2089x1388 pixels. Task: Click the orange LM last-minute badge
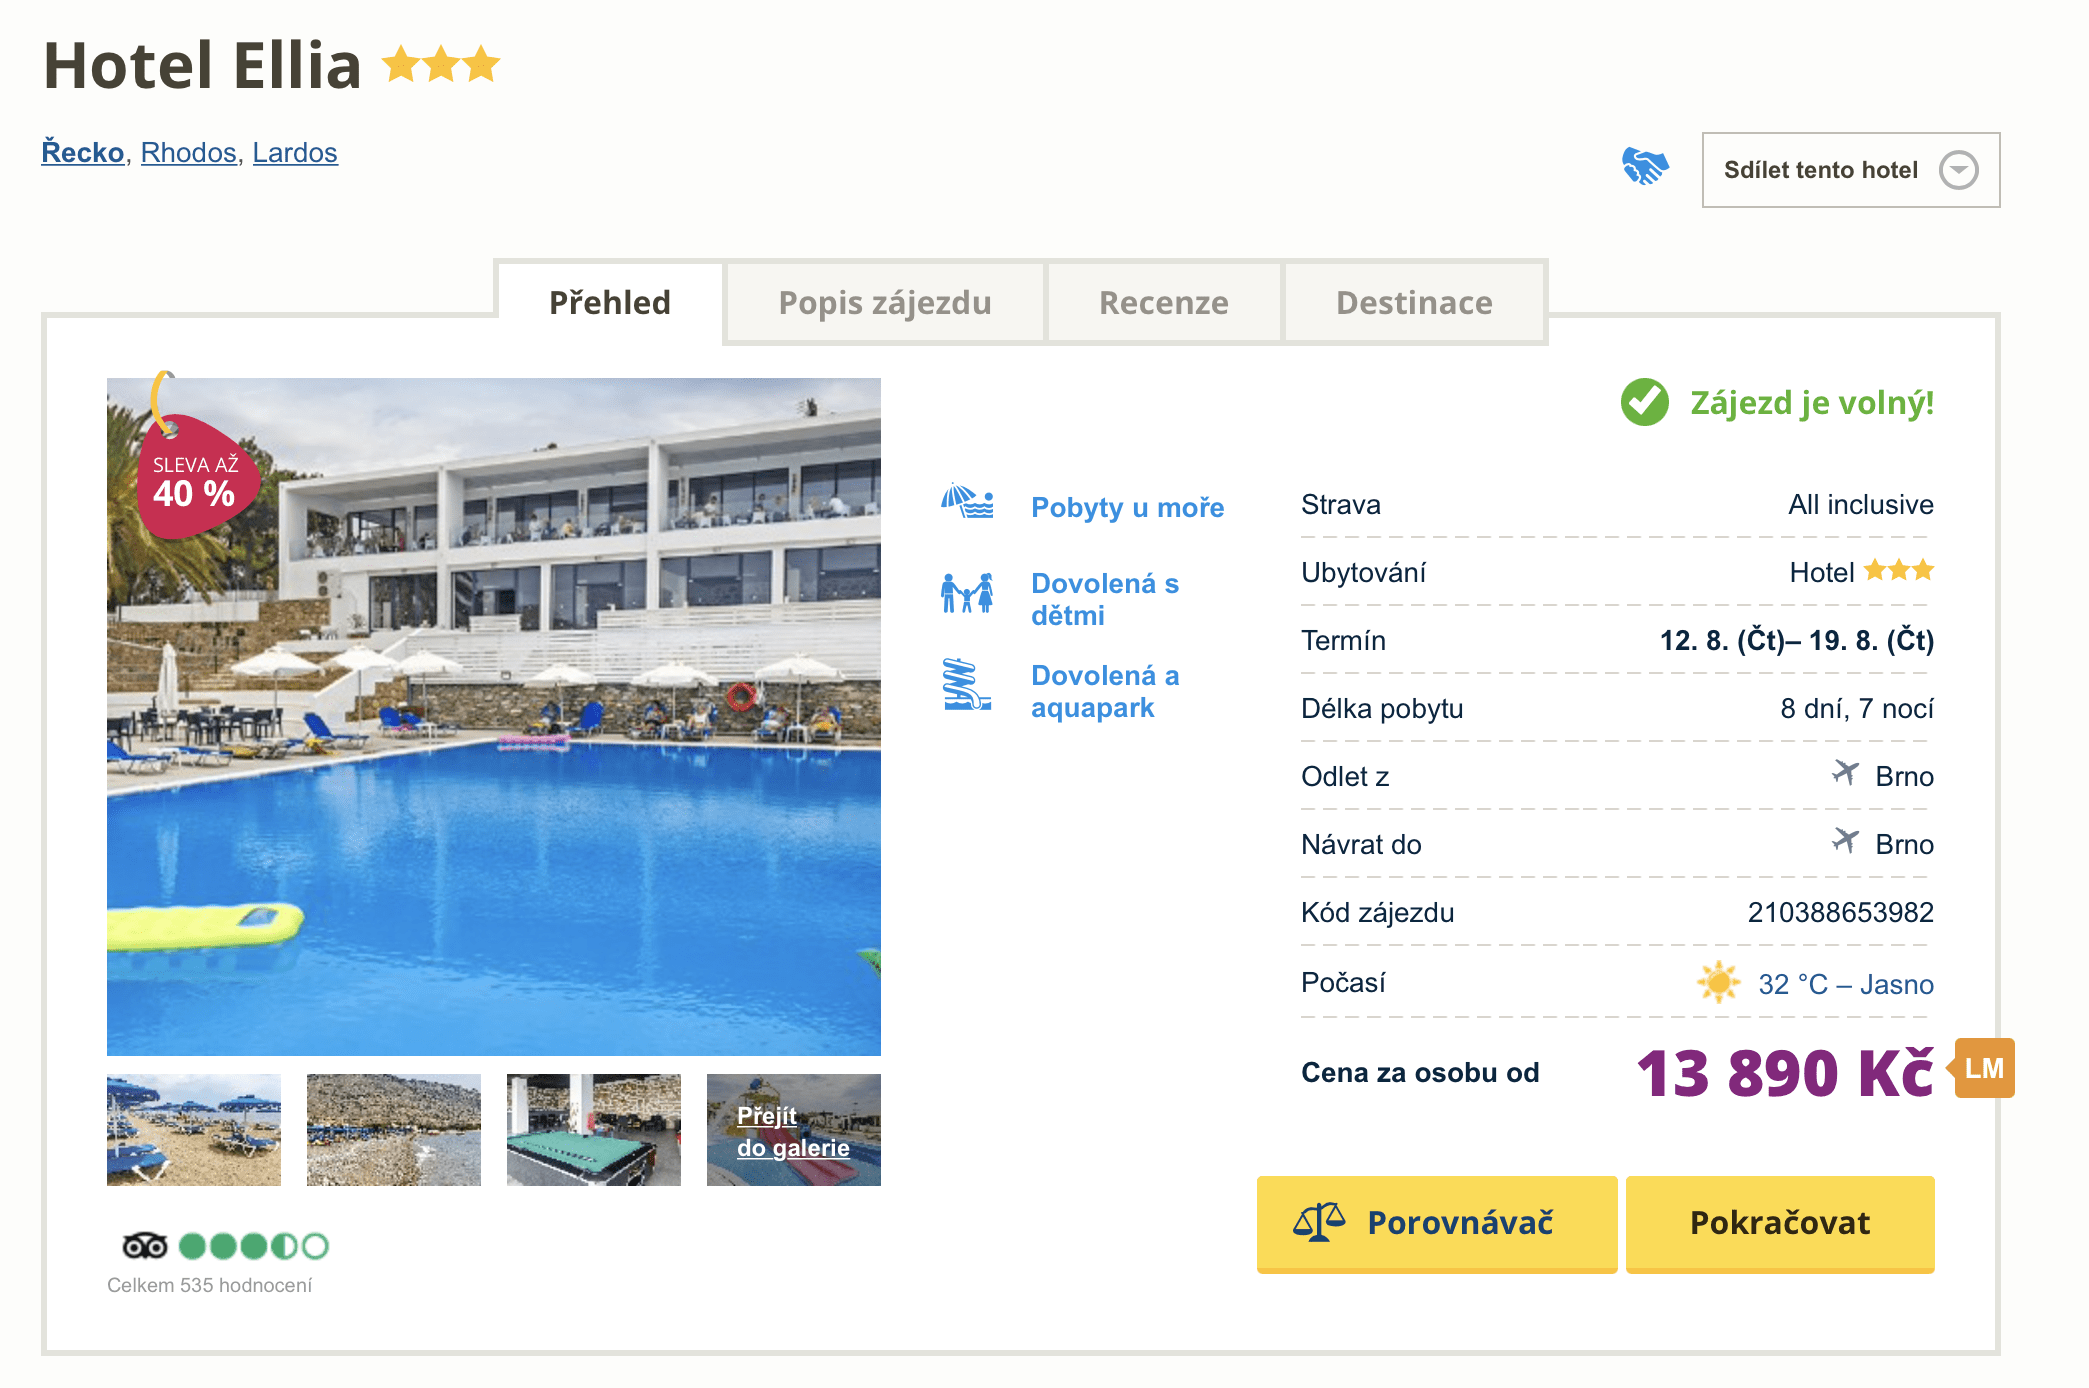pyautogui.click(x=1984, y=1069)
